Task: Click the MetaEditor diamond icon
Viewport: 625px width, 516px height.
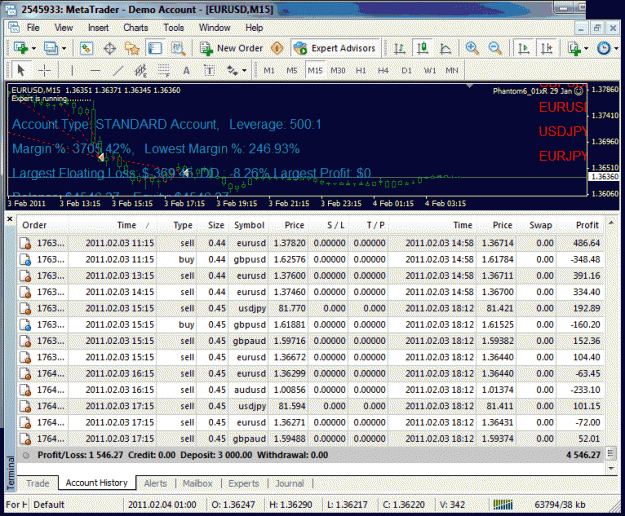Action: point(277,48)
